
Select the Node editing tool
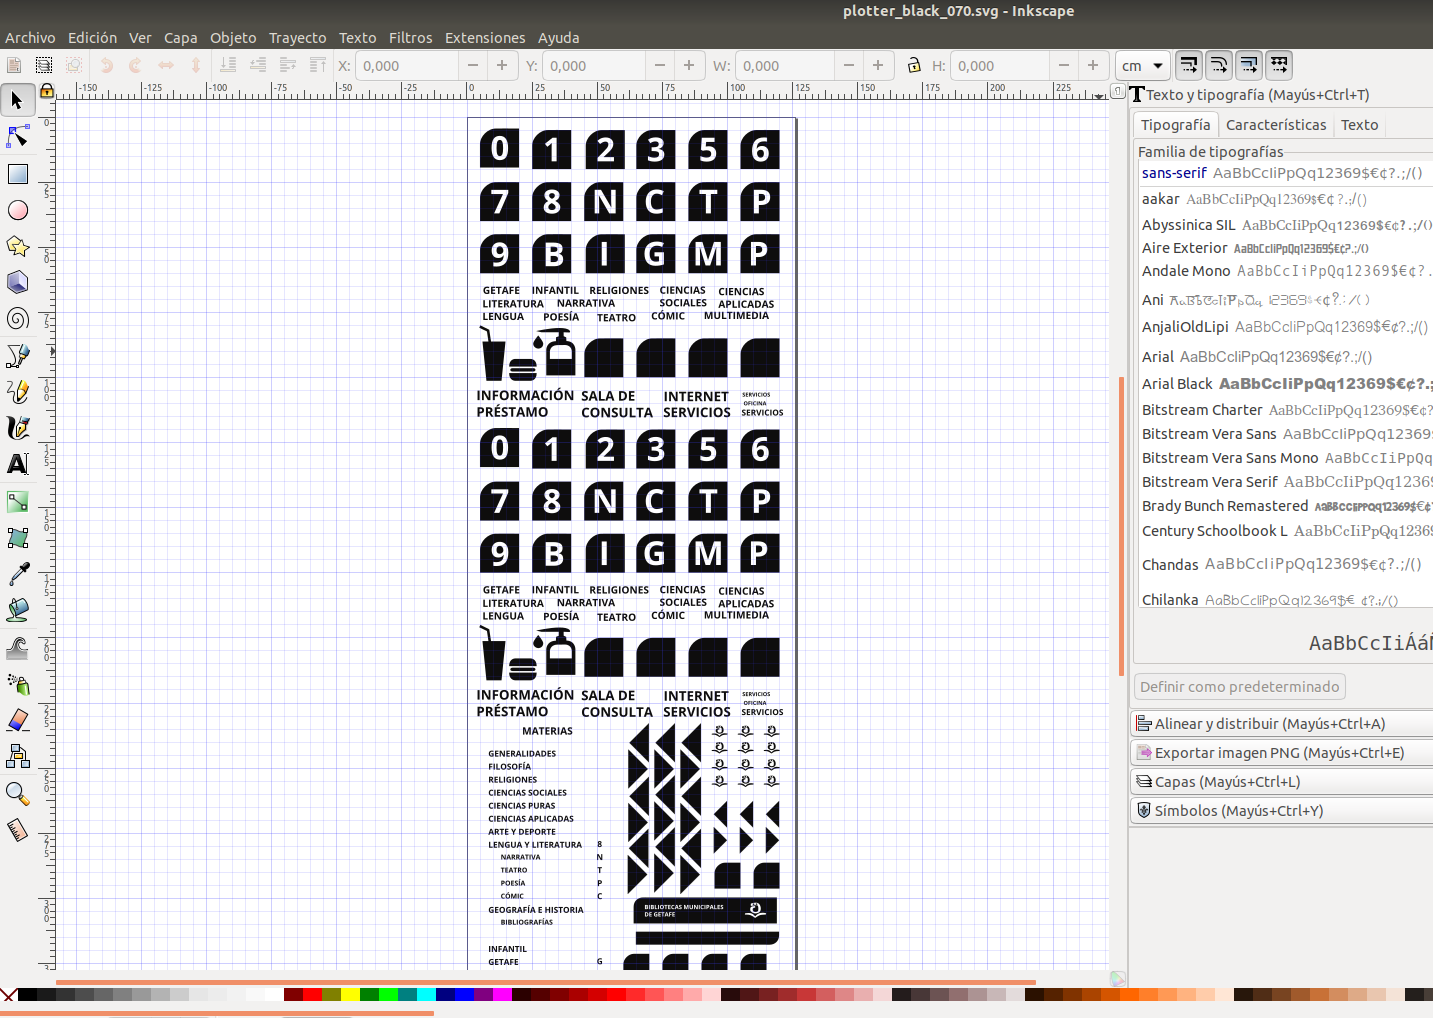coord(17,137)
